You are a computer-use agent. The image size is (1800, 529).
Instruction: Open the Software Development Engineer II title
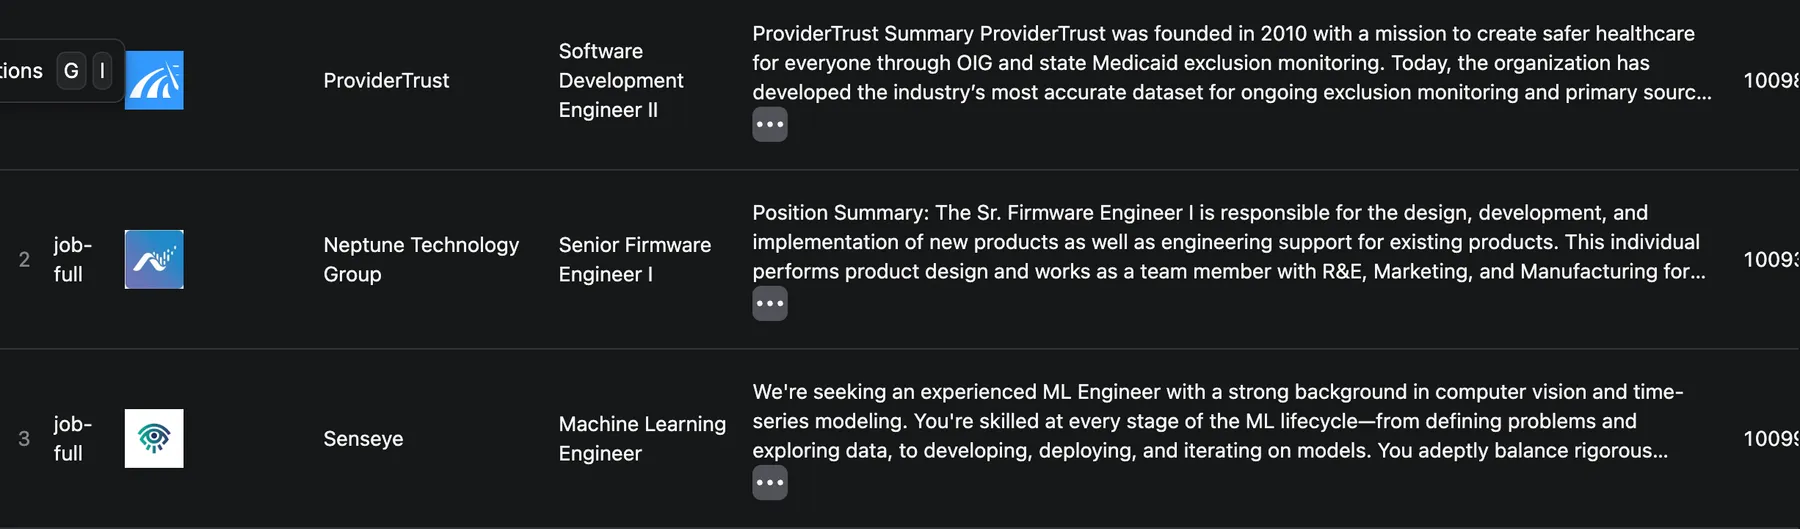pos(621,80)
